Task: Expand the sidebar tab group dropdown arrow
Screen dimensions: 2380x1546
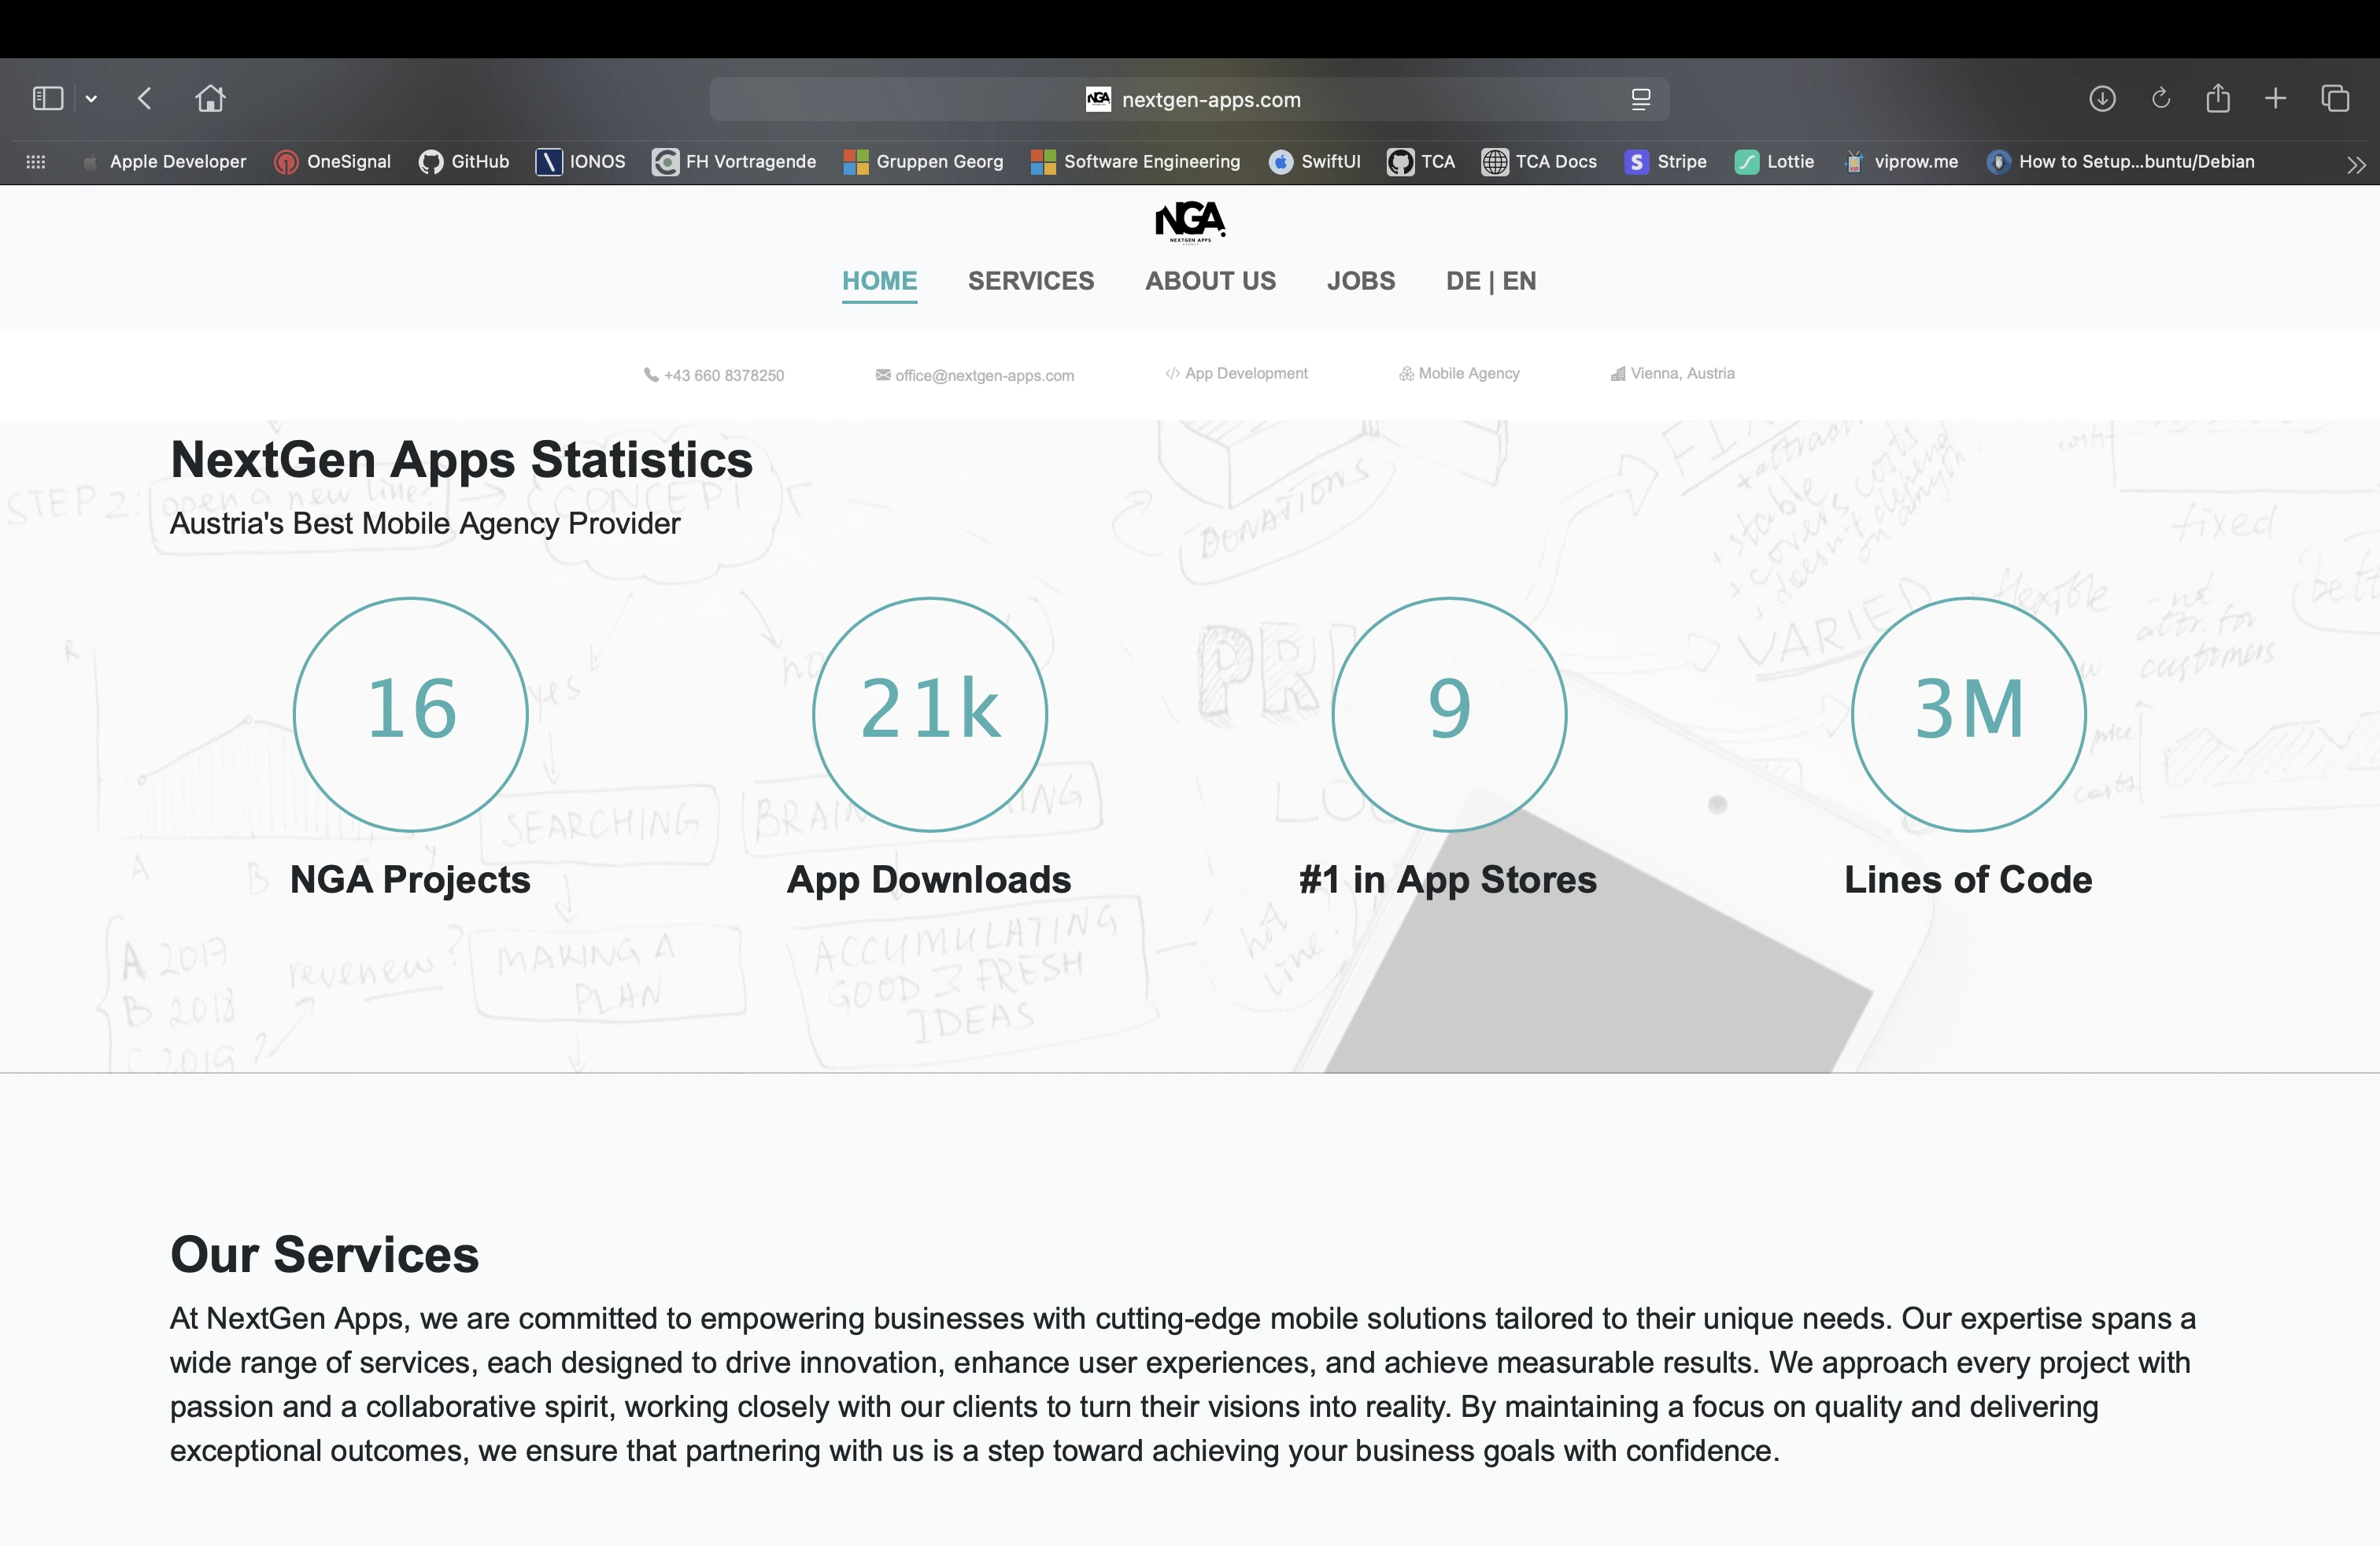Action: [91, 99]
